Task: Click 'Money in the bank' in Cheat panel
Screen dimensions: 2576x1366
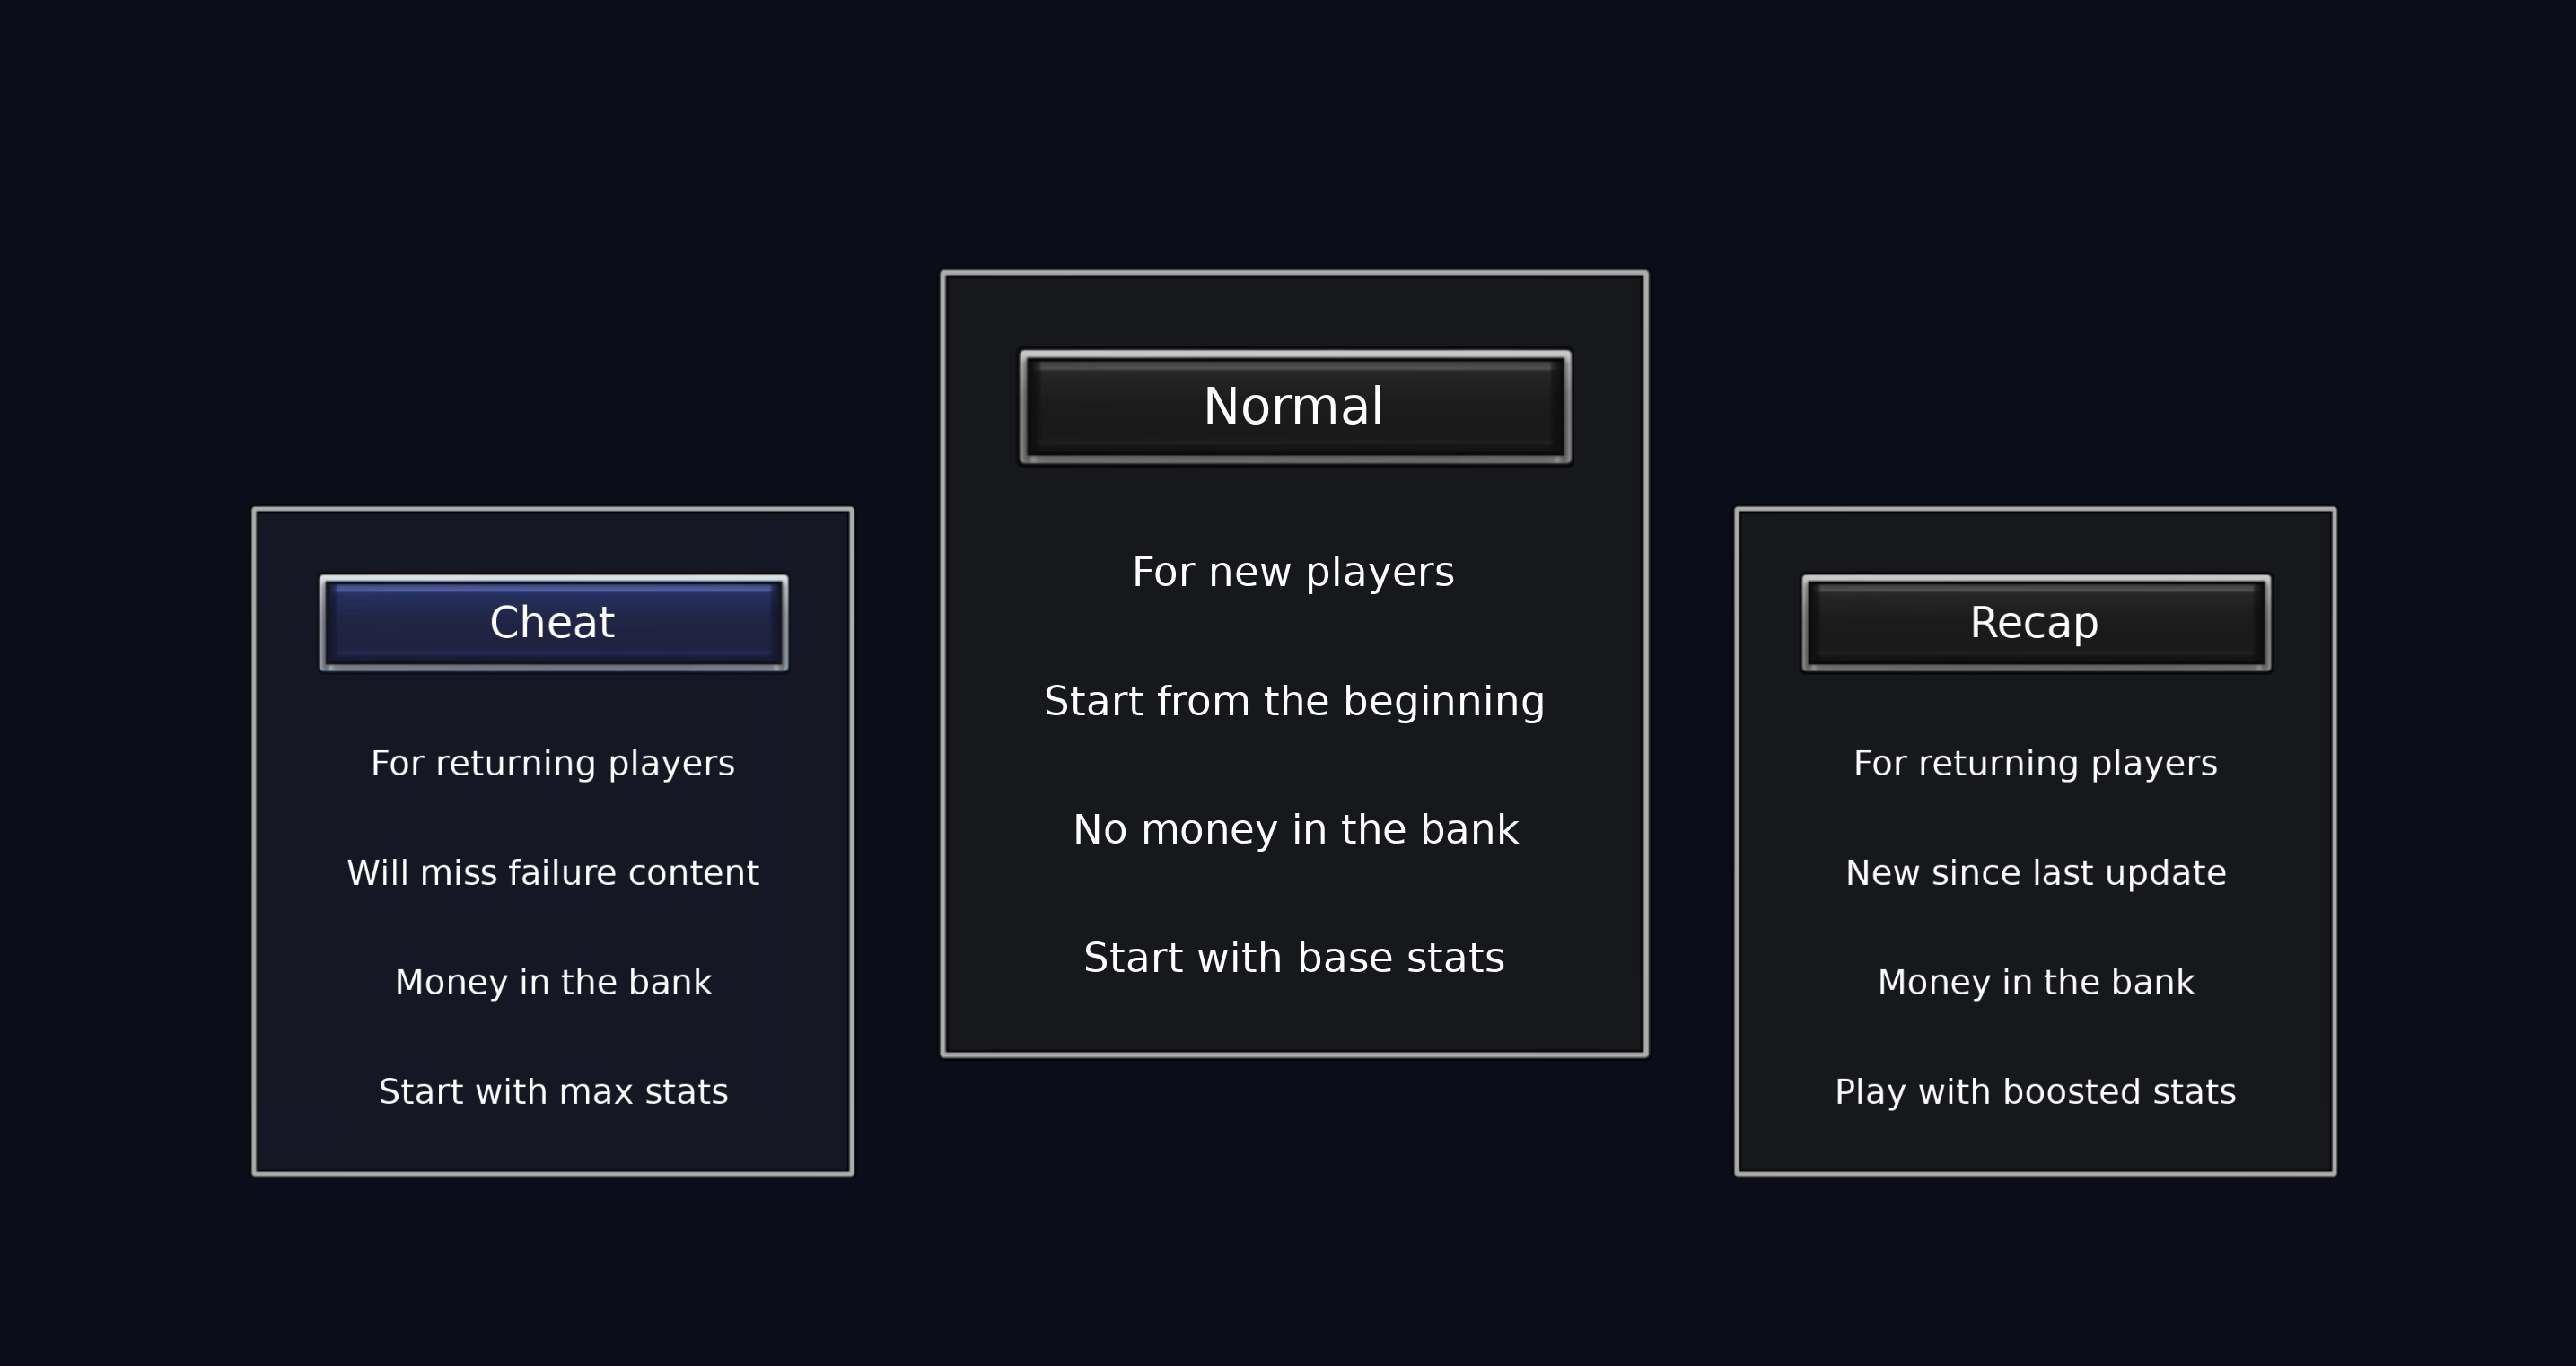Action: tap(553, 982)
